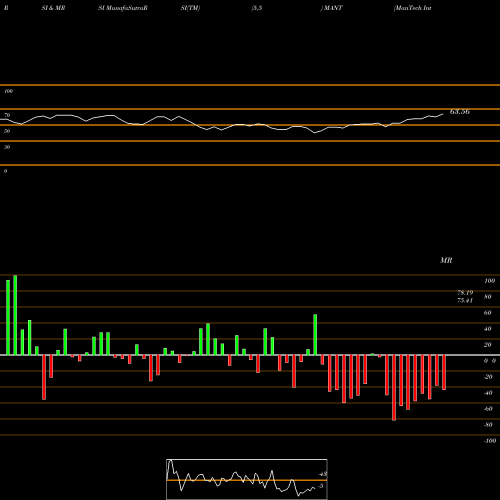Viewport: 500px width, 500px height.
Task: Click the -100 axis label of the MR chart
Action: click(490, 441)
